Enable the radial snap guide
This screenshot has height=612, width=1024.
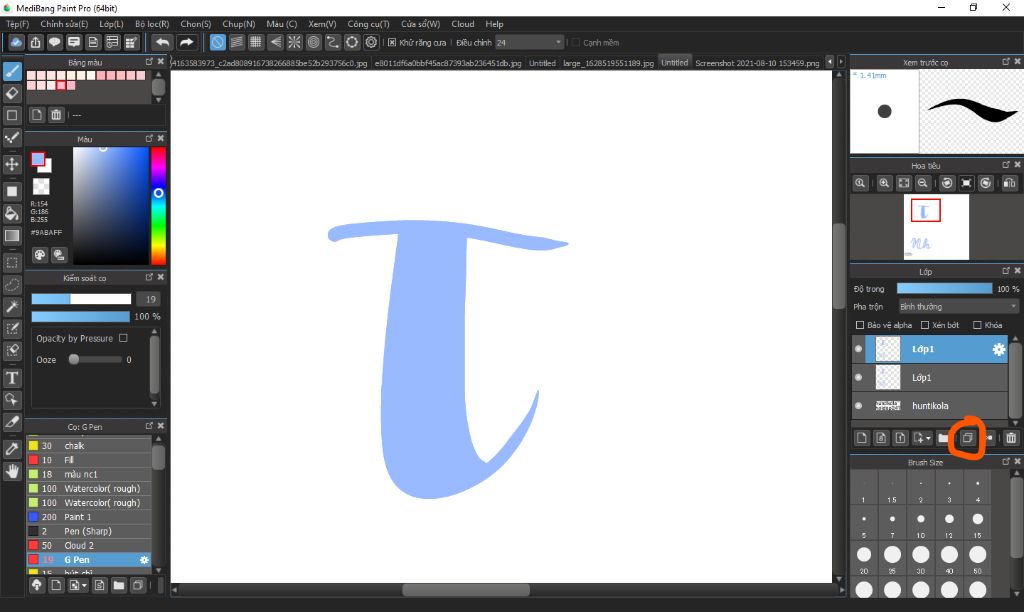coord(295,42)
